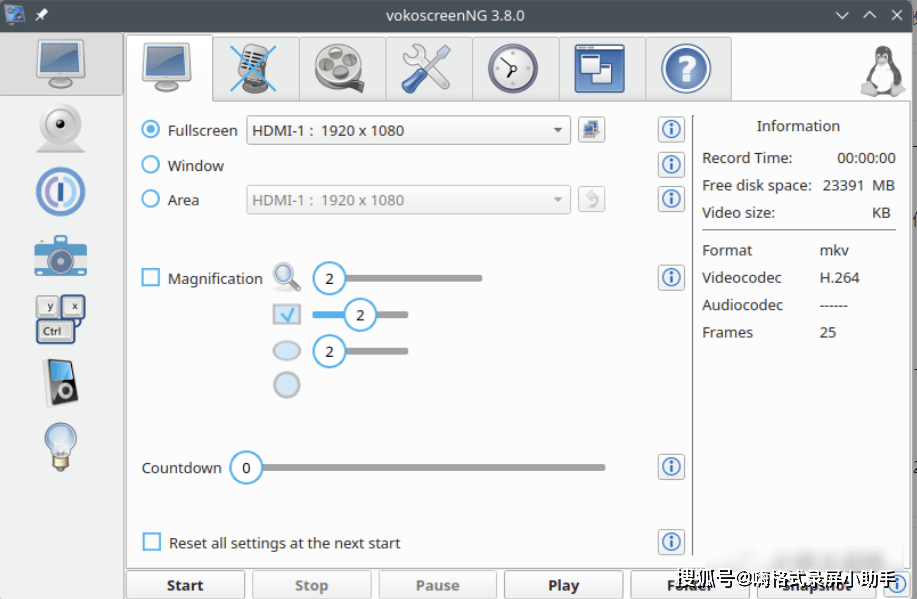Click the Record Time value 00:00:00
This screenshot has height=599, width=917.
click(x=866, y=158)
